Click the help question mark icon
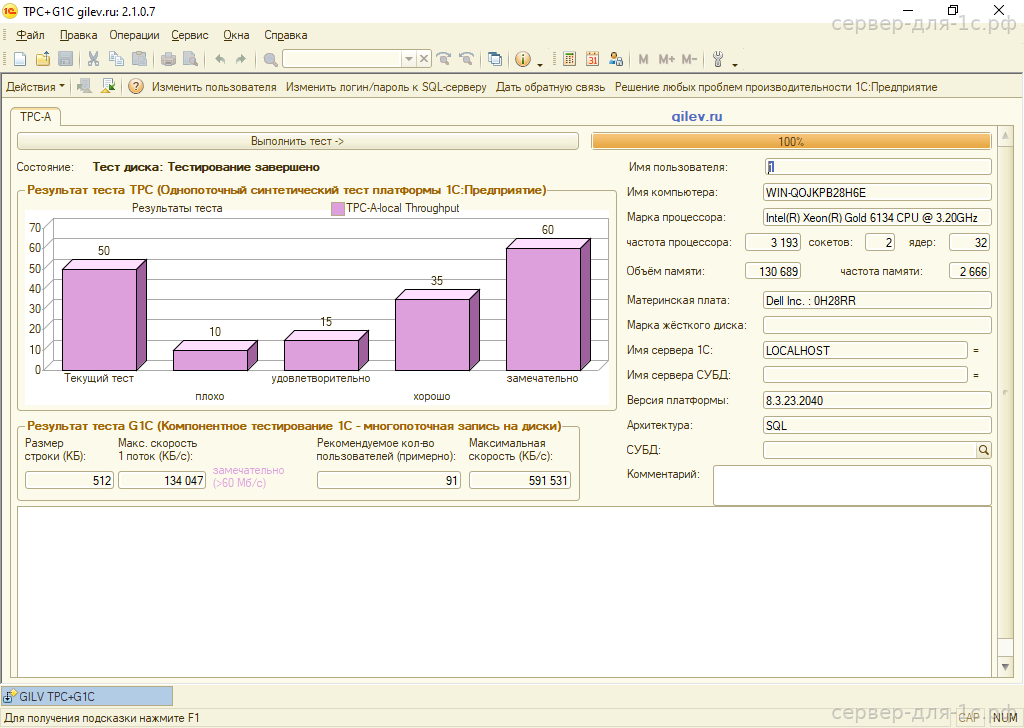The image size is (1024, 728). tap(136, 87)
